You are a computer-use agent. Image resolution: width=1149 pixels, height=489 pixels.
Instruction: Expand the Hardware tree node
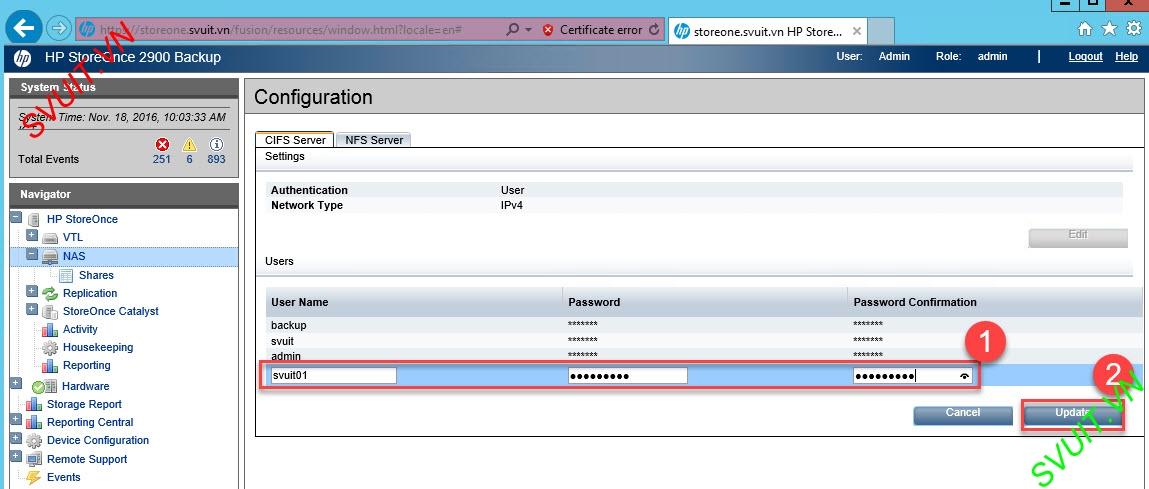click(x=15, y=383)
